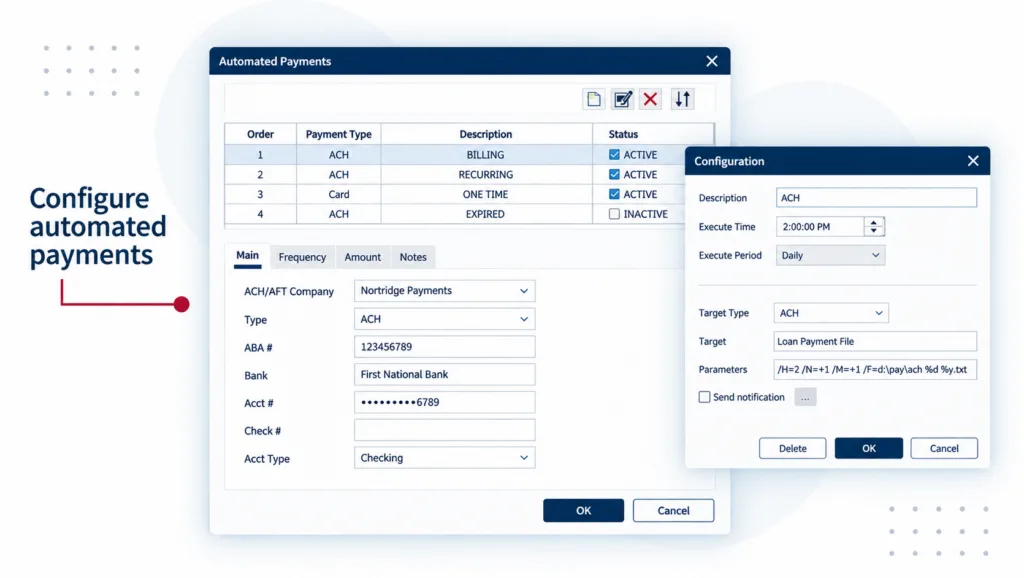The width and height of the screenshot is (1024, 578).
Task: Click Cancel in Automated Payments dialog
Action: pos(673,511)
